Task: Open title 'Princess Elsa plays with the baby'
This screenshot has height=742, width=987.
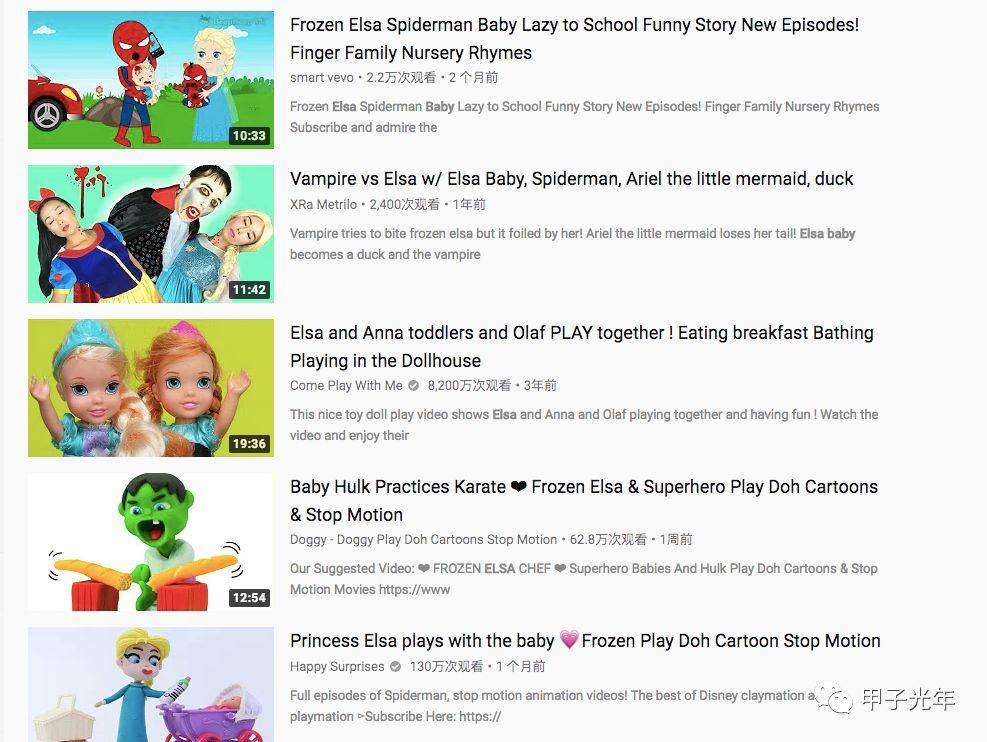Action: coord(585,641)
